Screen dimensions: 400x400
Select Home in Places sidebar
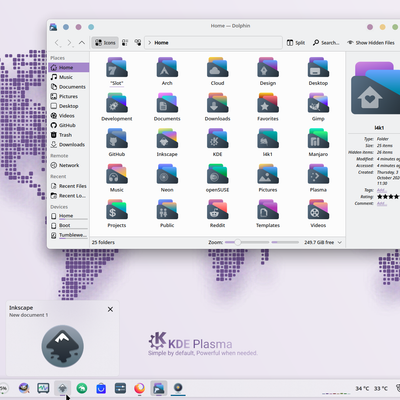69,67
